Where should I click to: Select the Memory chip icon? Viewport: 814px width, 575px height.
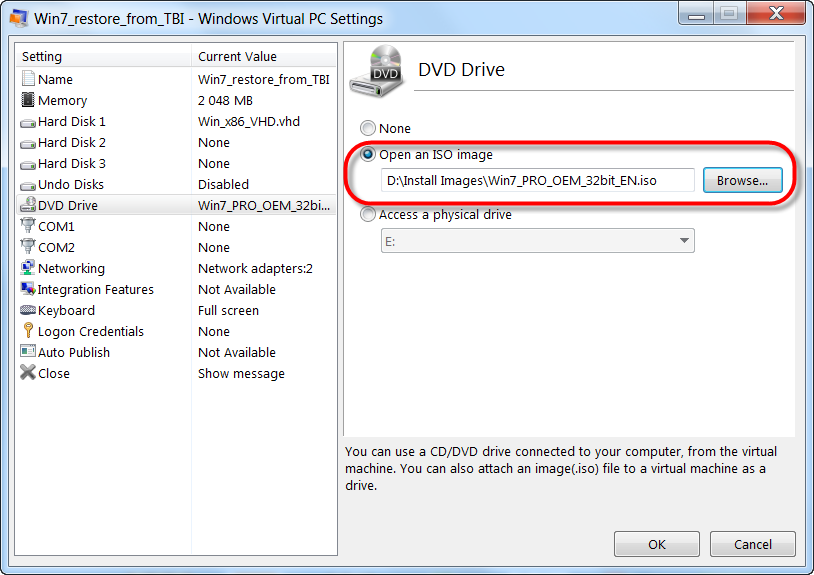coord(28,100)
